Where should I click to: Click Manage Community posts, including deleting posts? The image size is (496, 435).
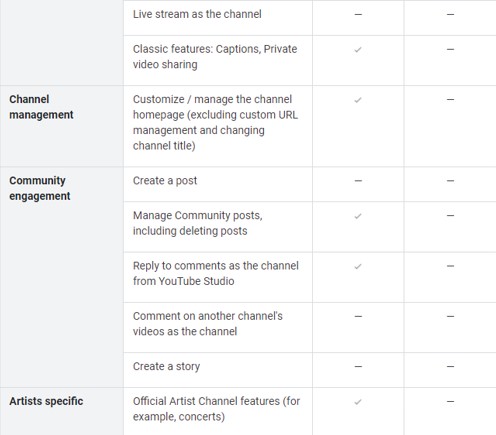[x=198, y=223]
